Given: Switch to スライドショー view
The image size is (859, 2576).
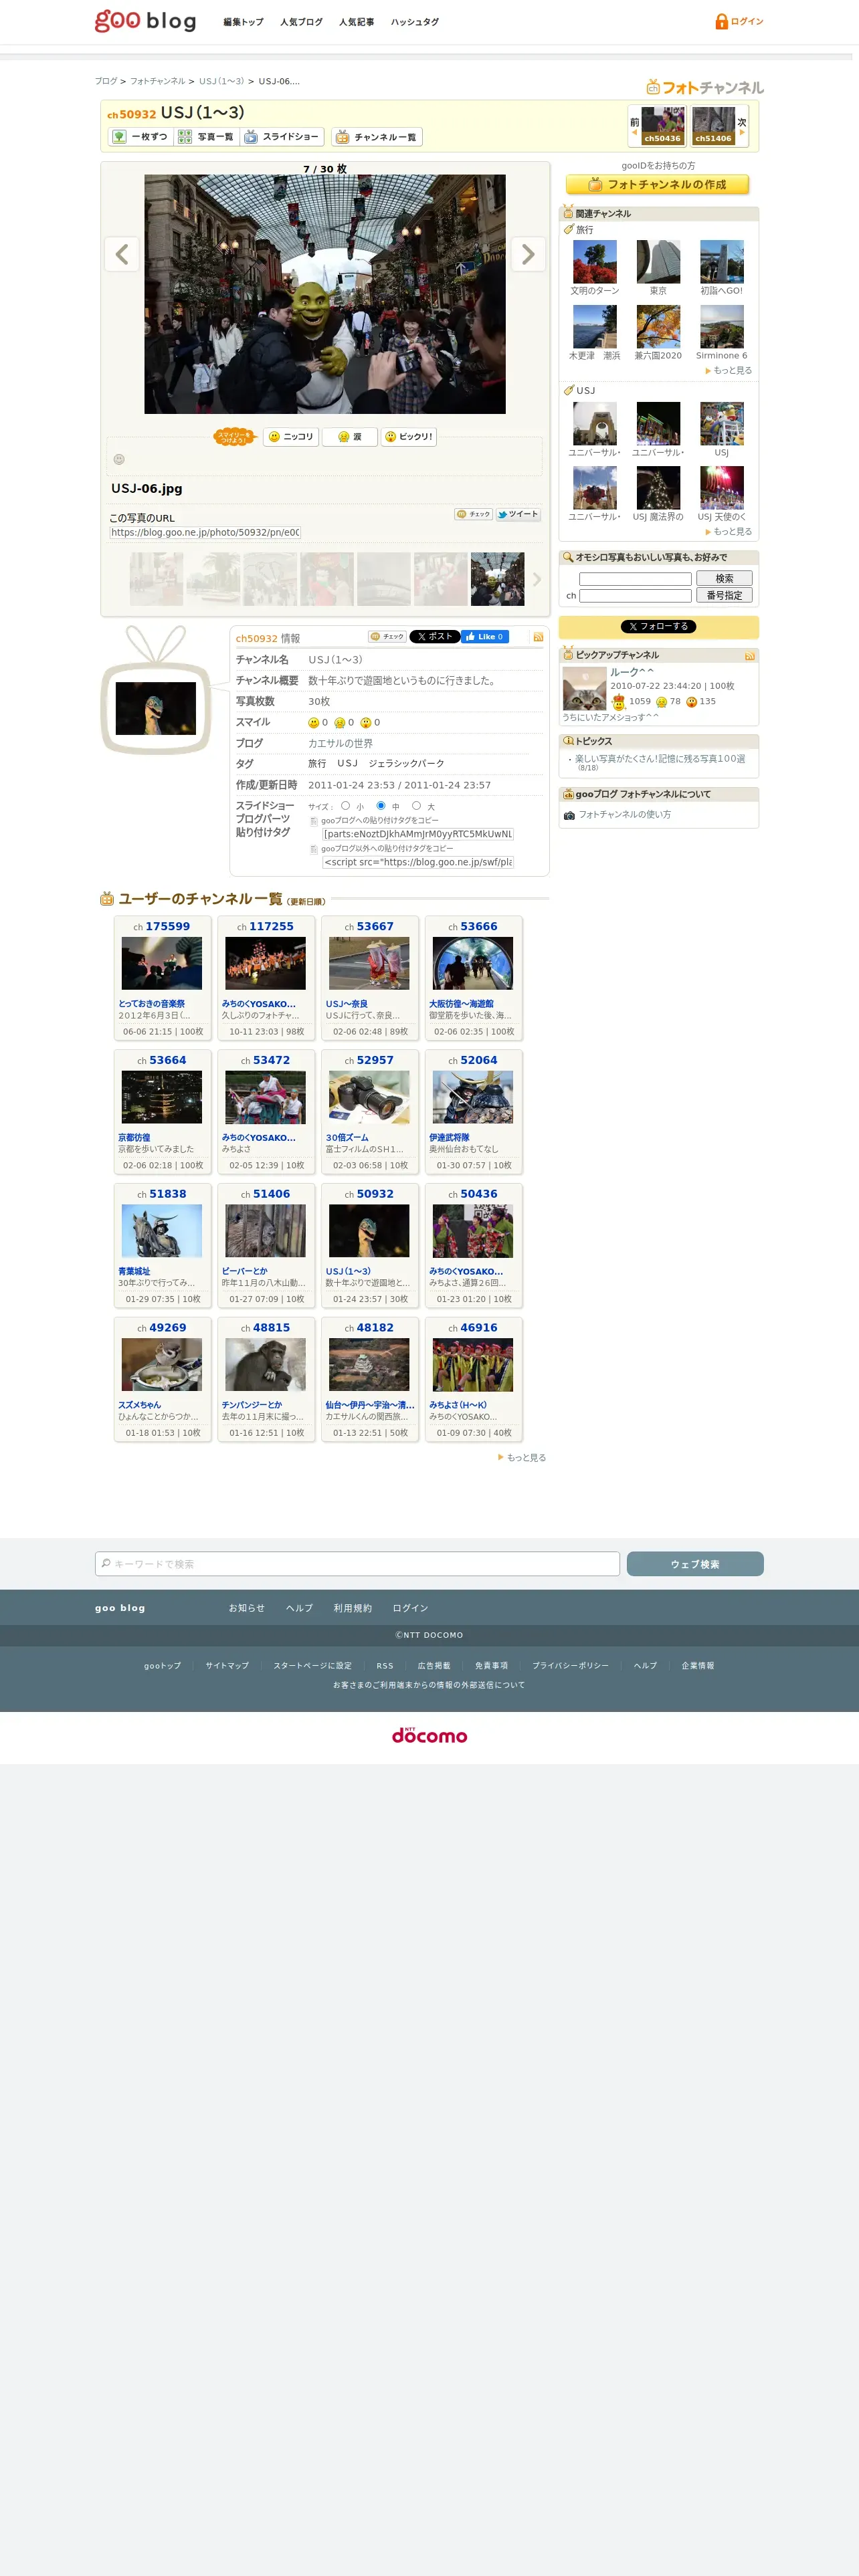Looking at the screenshot, I should tap(282, 137).
